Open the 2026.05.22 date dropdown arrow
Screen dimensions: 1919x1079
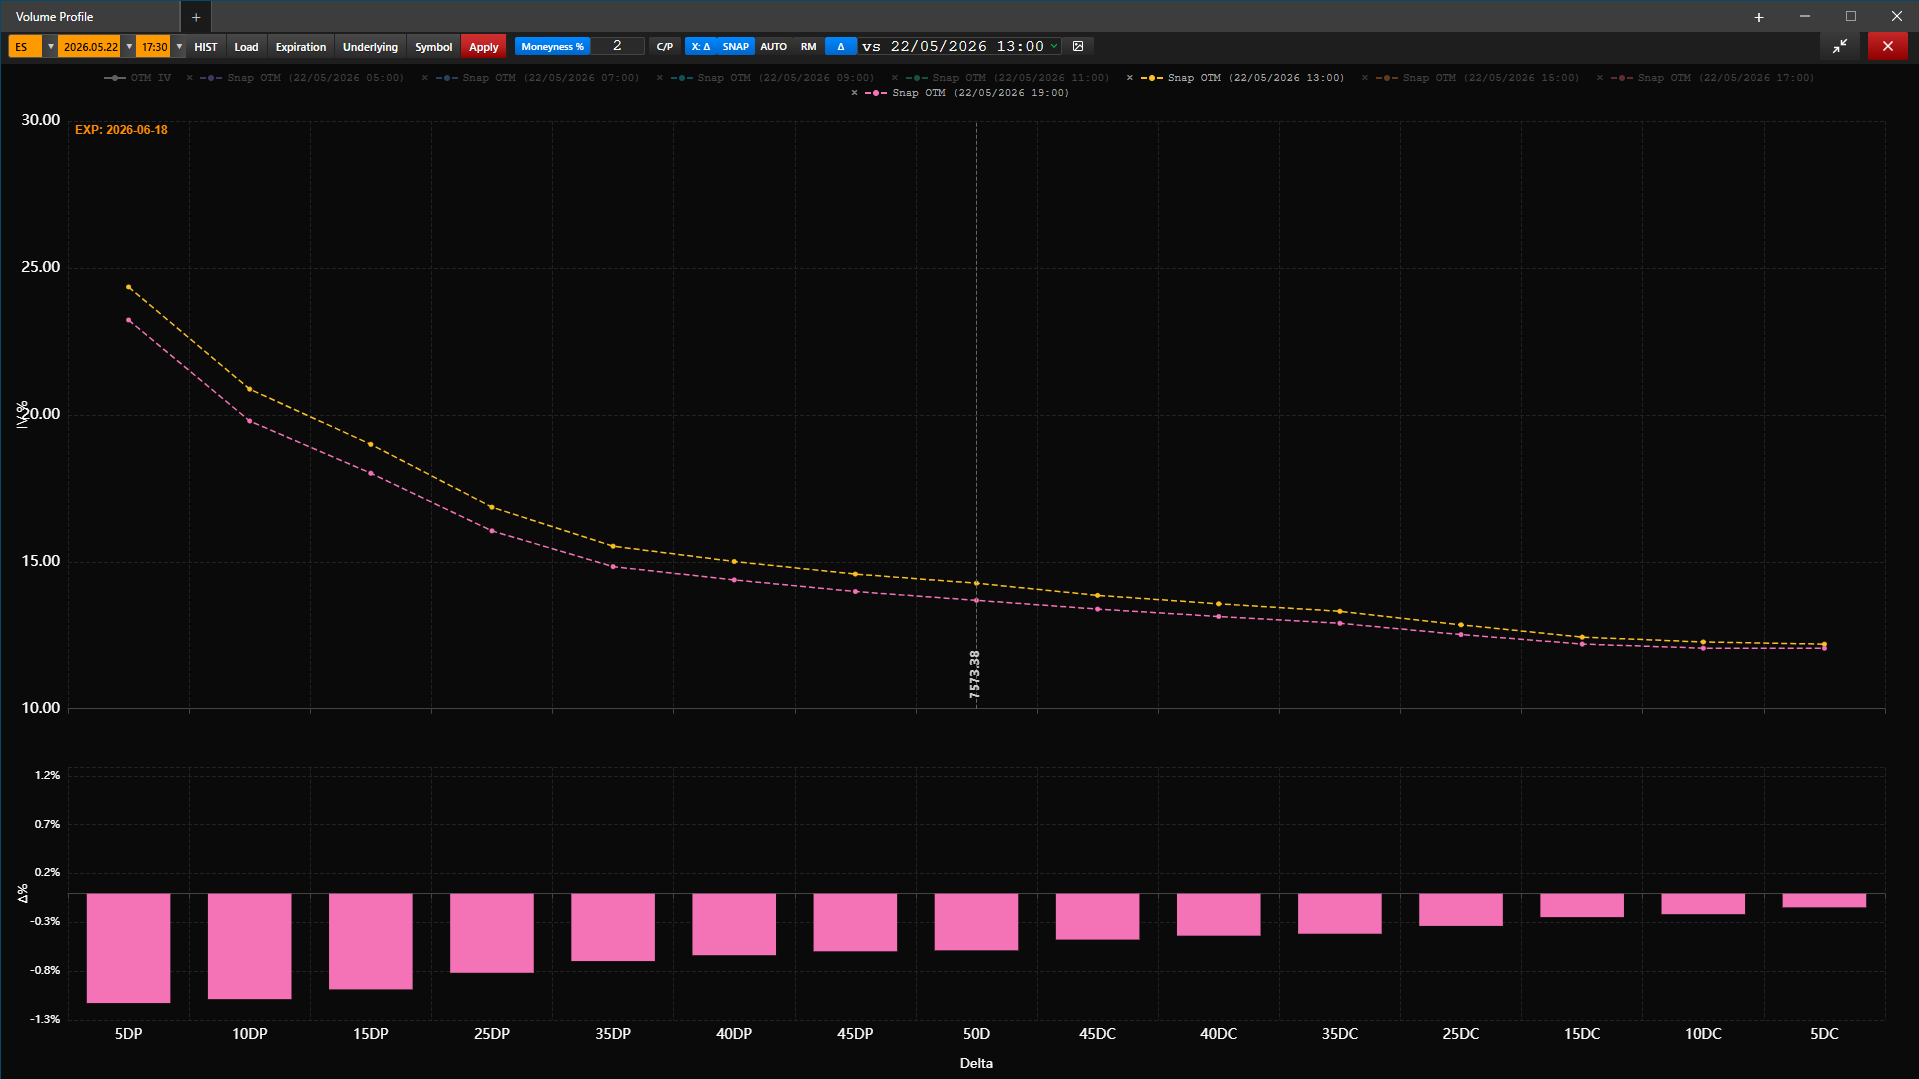coord(129,47)
